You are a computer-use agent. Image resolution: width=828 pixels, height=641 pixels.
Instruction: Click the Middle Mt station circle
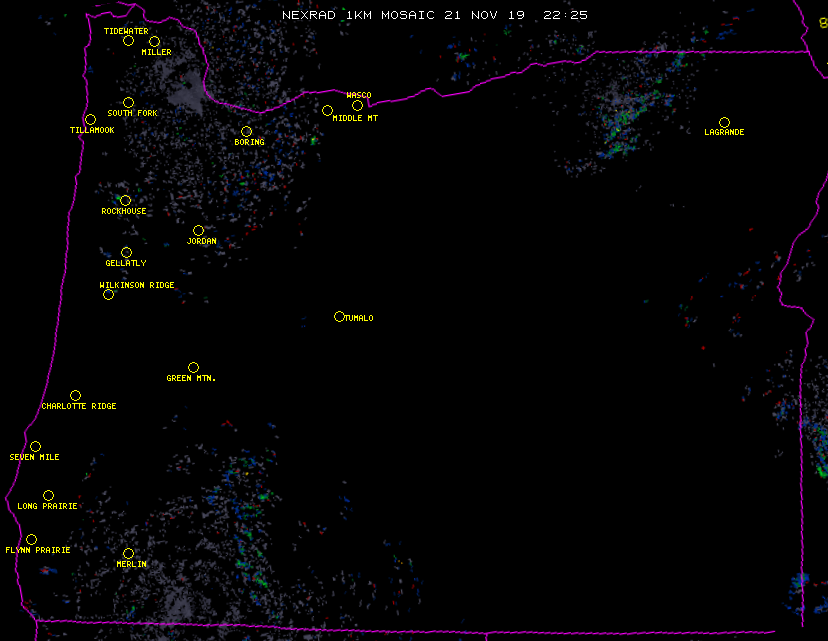tap(327, 111)
